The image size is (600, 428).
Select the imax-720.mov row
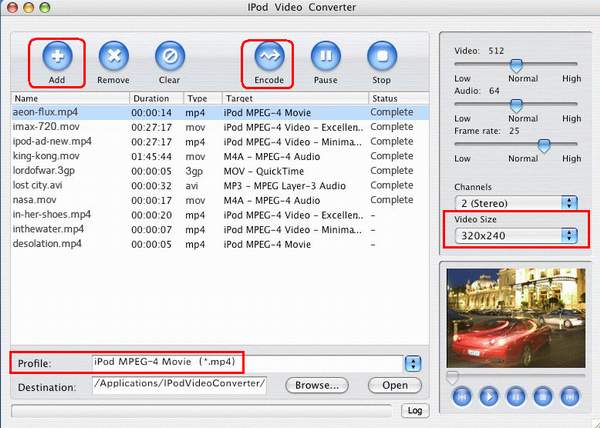click(220, 127)
